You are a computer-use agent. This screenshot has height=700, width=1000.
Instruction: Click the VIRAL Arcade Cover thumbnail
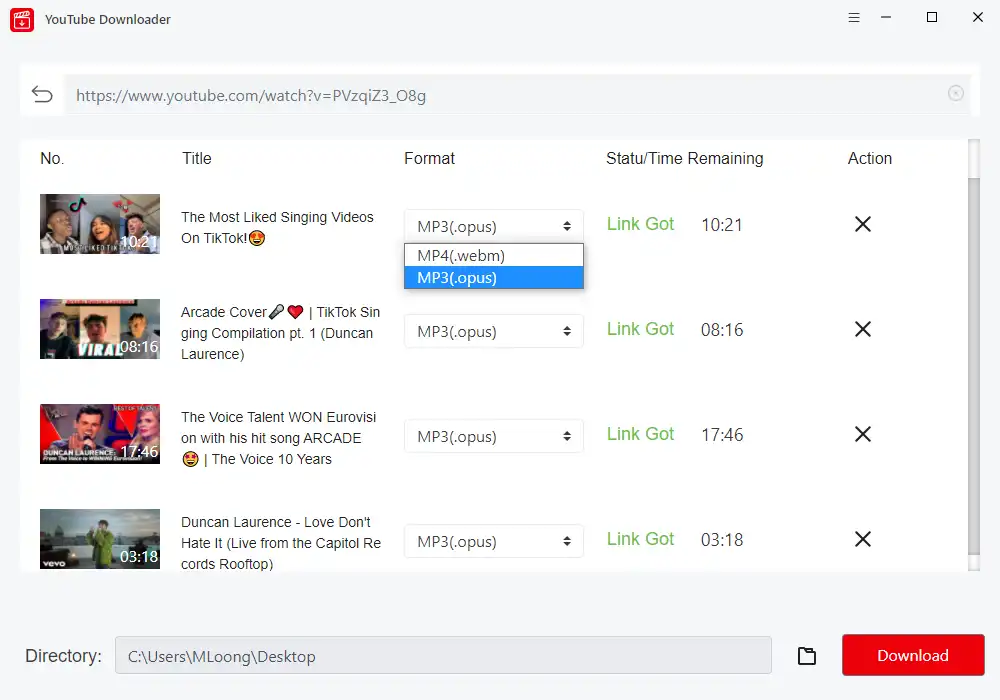click(x=99, y=329)
